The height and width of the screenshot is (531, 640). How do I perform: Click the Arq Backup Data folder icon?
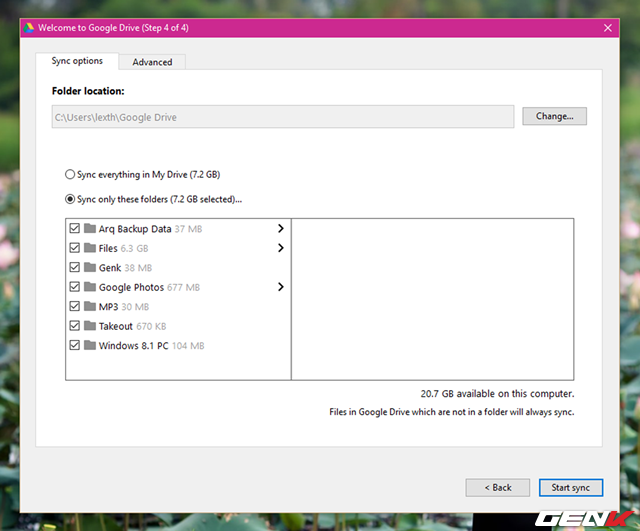[90, 228]
